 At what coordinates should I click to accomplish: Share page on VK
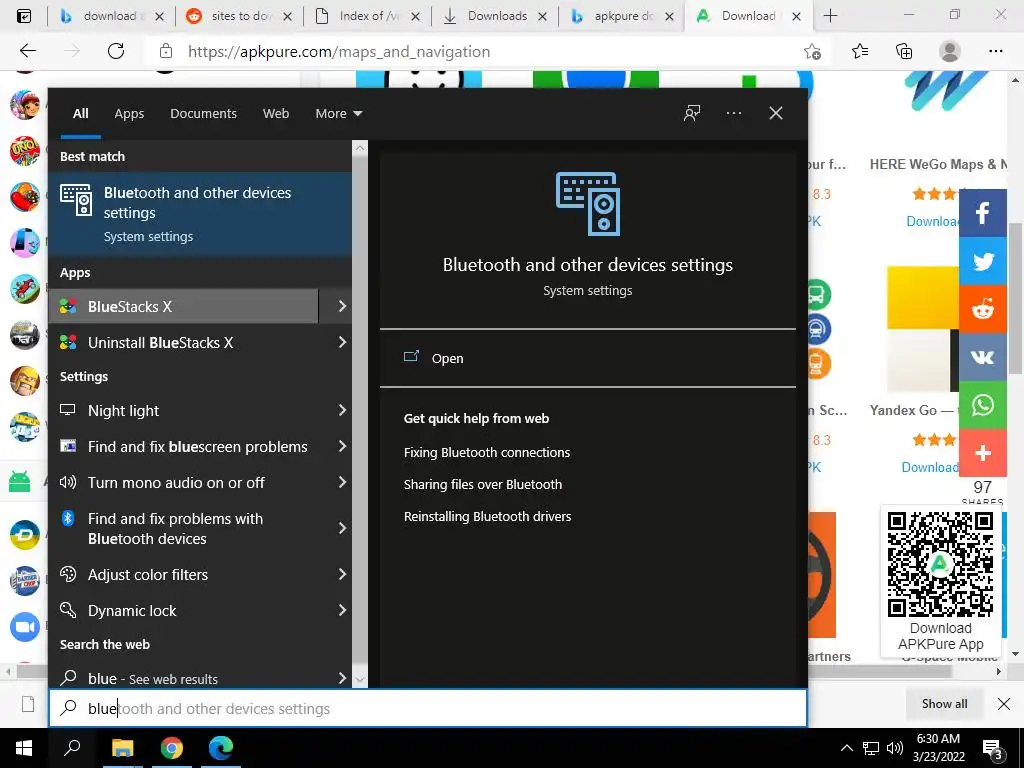click(x=982, y=357)
